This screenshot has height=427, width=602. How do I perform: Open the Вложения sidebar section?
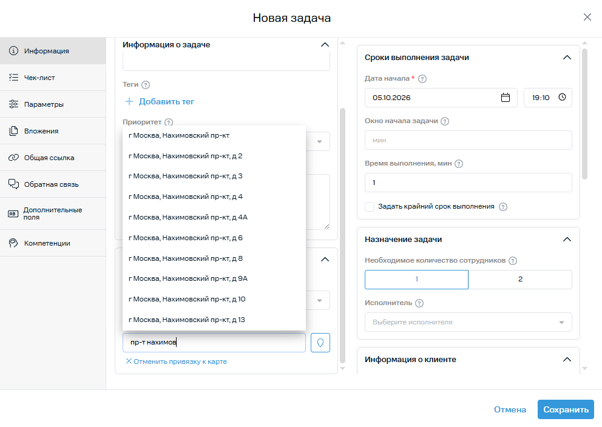point(53,131)
